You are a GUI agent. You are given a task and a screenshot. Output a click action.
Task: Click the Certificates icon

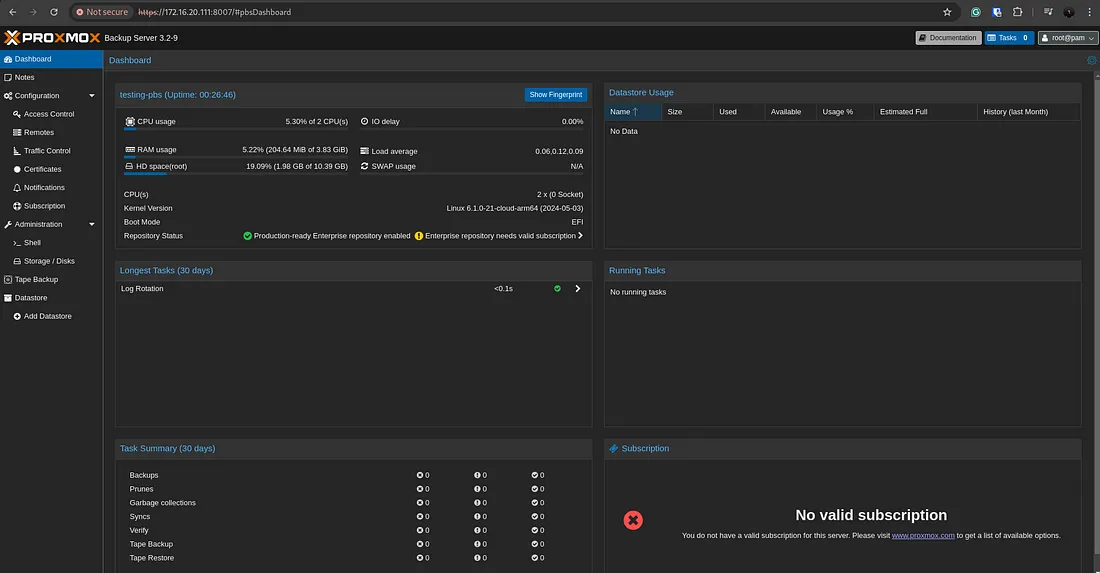(17, 169)
